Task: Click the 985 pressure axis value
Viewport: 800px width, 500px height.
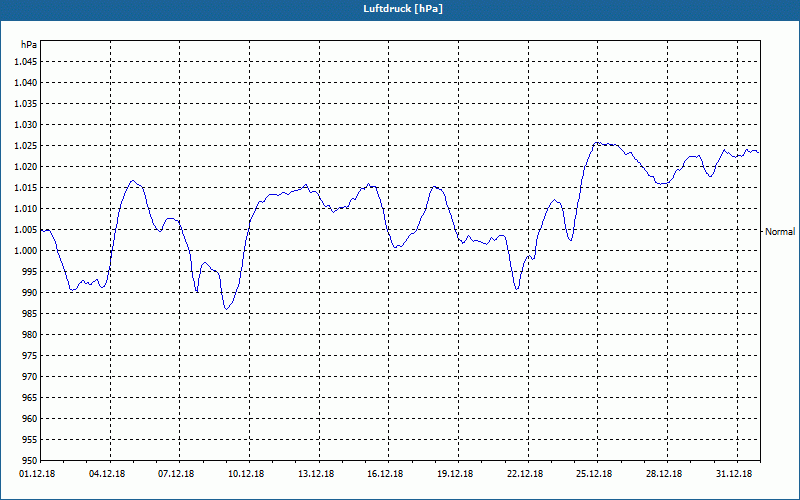Action: (x=30, y=314)
